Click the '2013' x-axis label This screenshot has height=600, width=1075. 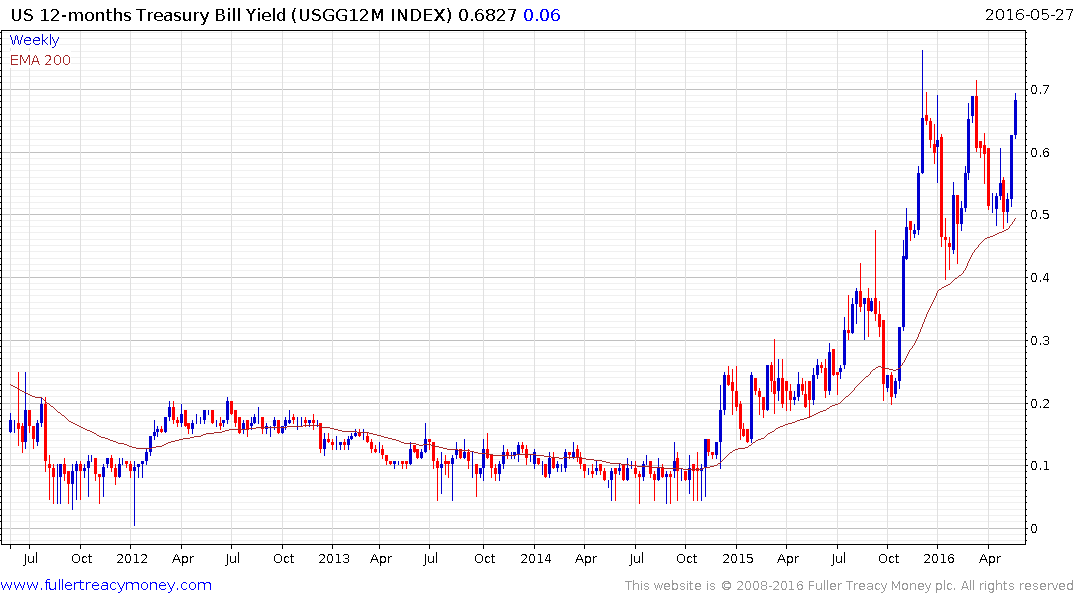pos(334,559)
